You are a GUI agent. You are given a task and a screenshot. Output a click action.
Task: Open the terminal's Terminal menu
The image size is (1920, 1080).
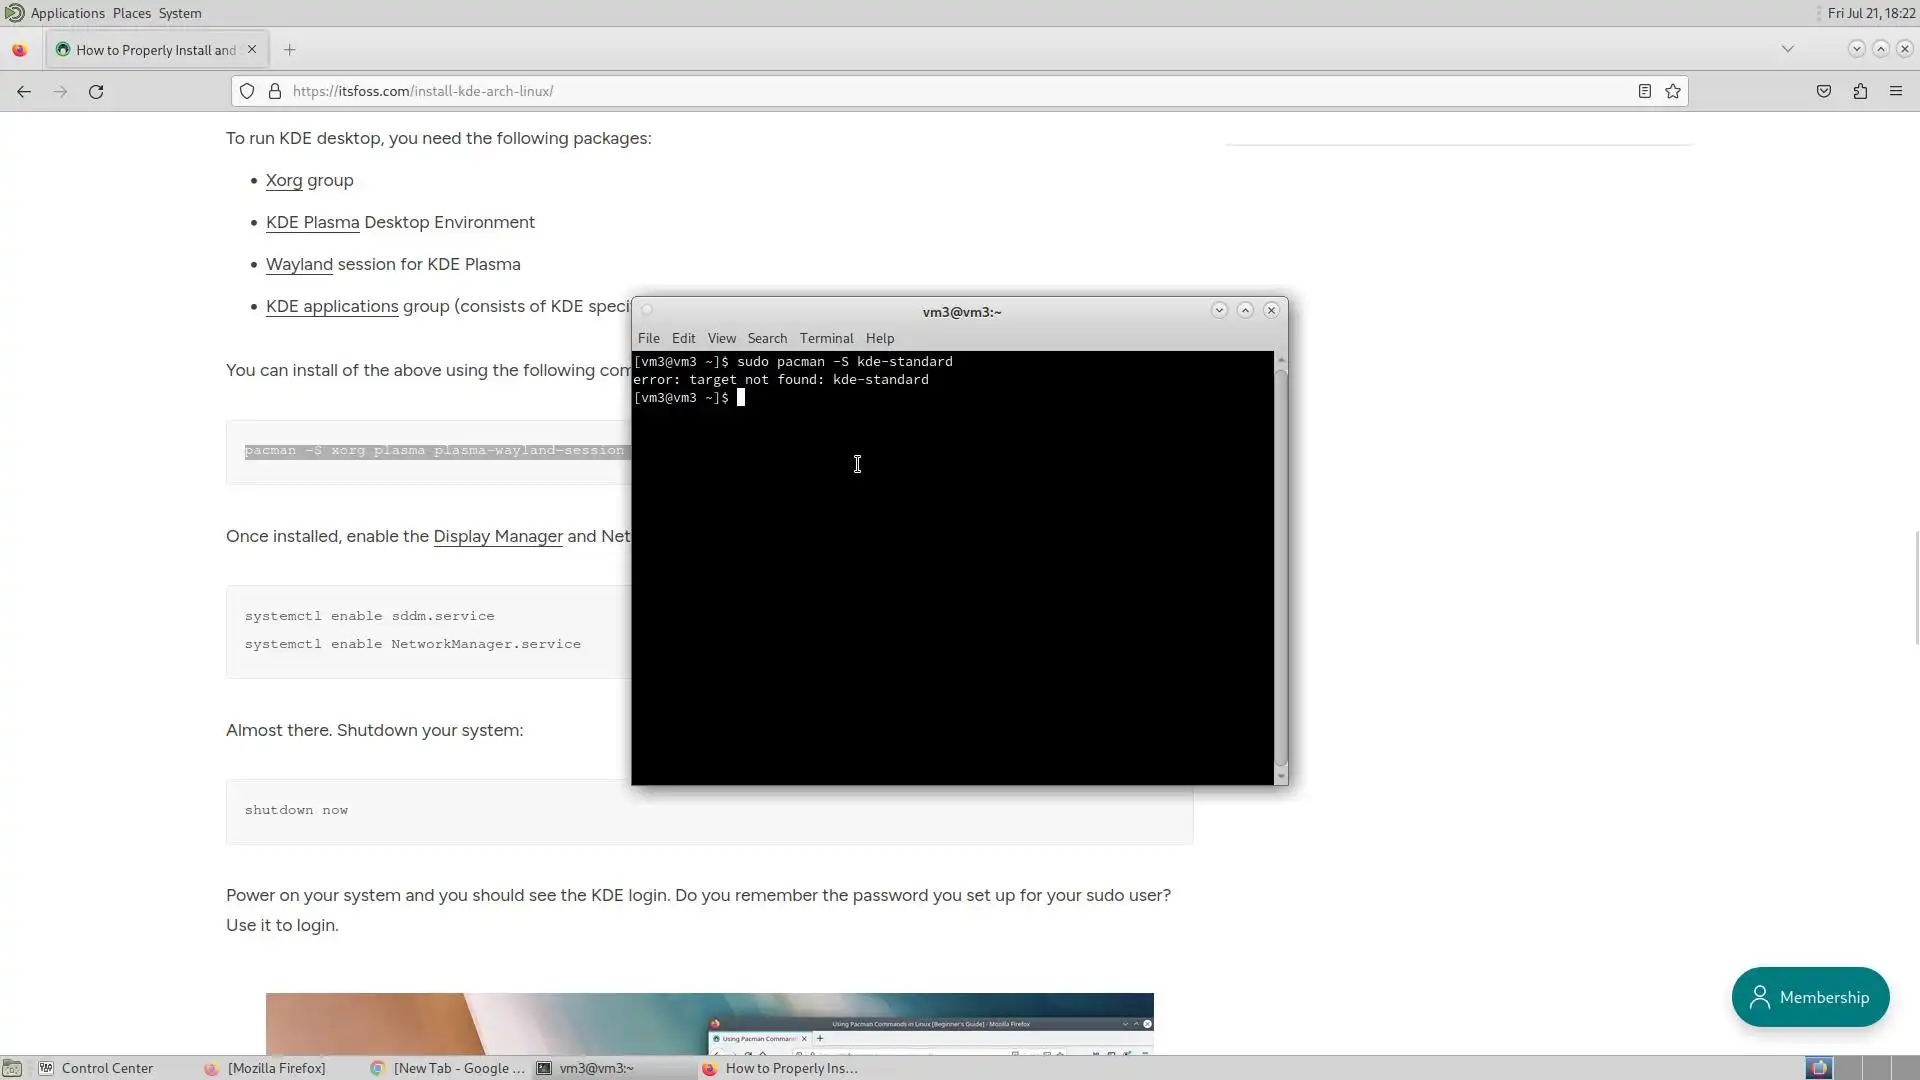[x=826, y=338]
